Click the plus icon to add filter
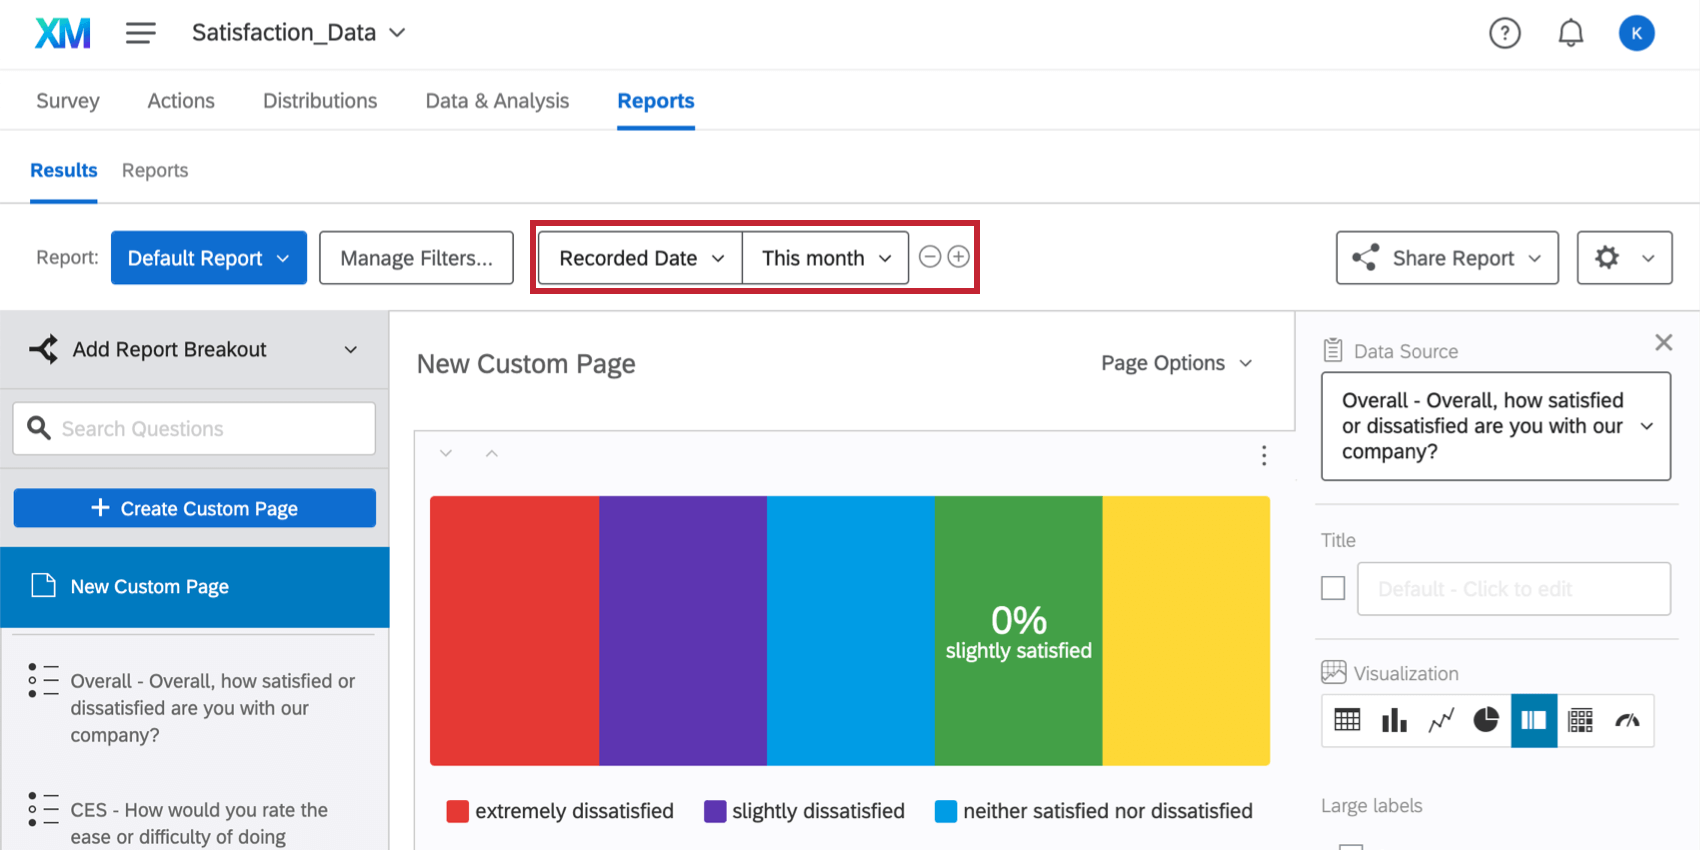 coord(958,257)
